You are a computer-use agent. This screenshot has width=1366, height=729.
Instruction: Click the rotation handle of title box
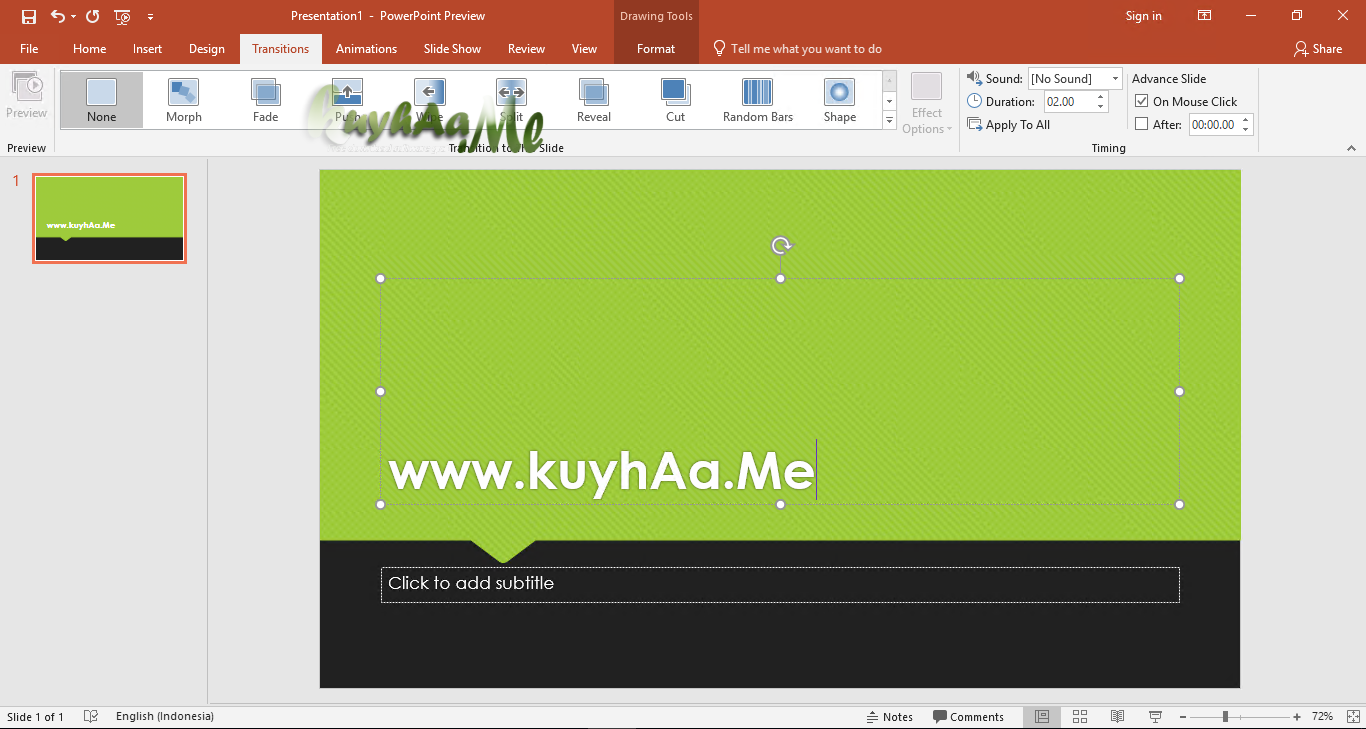pyautogui.click(x=781, y=245)
